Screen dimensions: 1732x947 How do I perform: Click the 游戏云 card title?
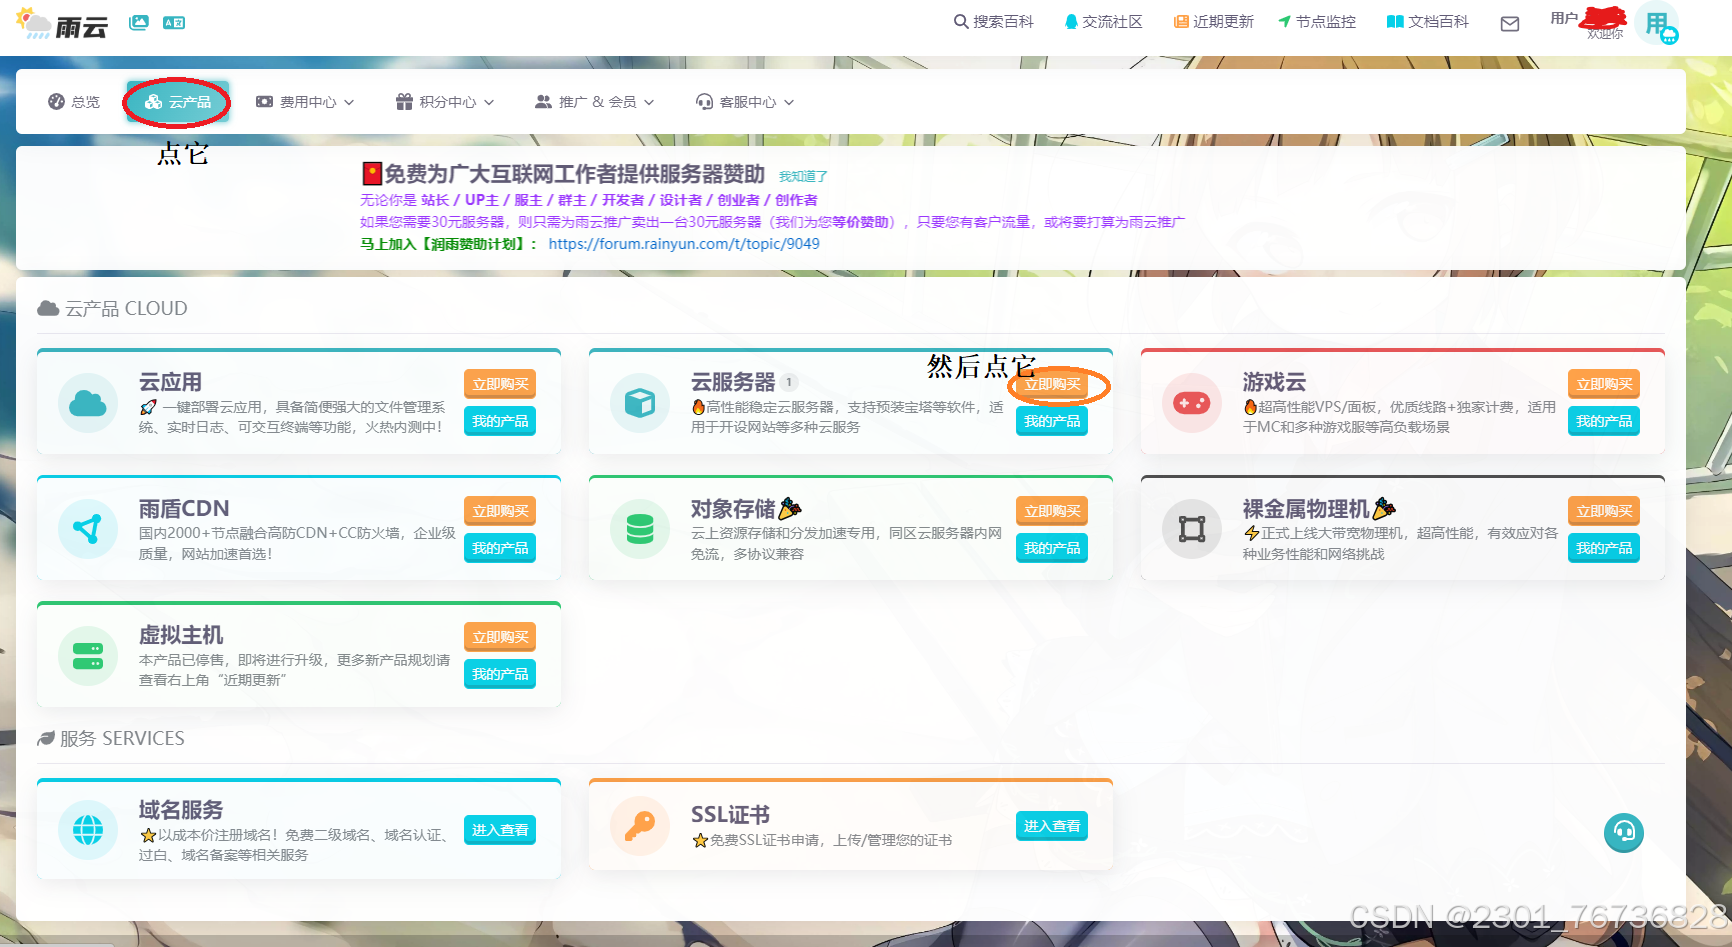pyautogui.click(x=1274, y=382)
